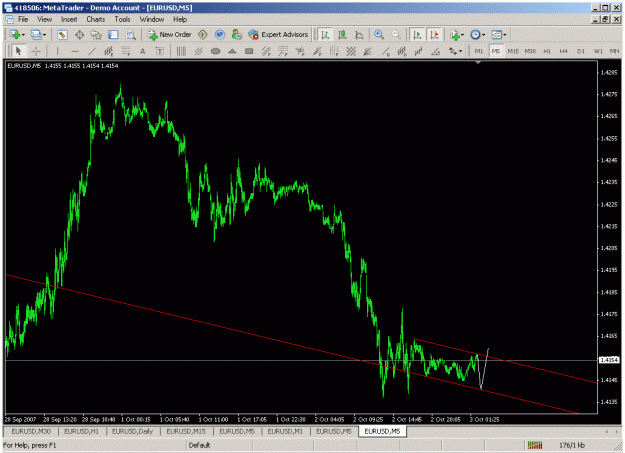Select the Text Label tool
The image size is (625, 453).
159,51
